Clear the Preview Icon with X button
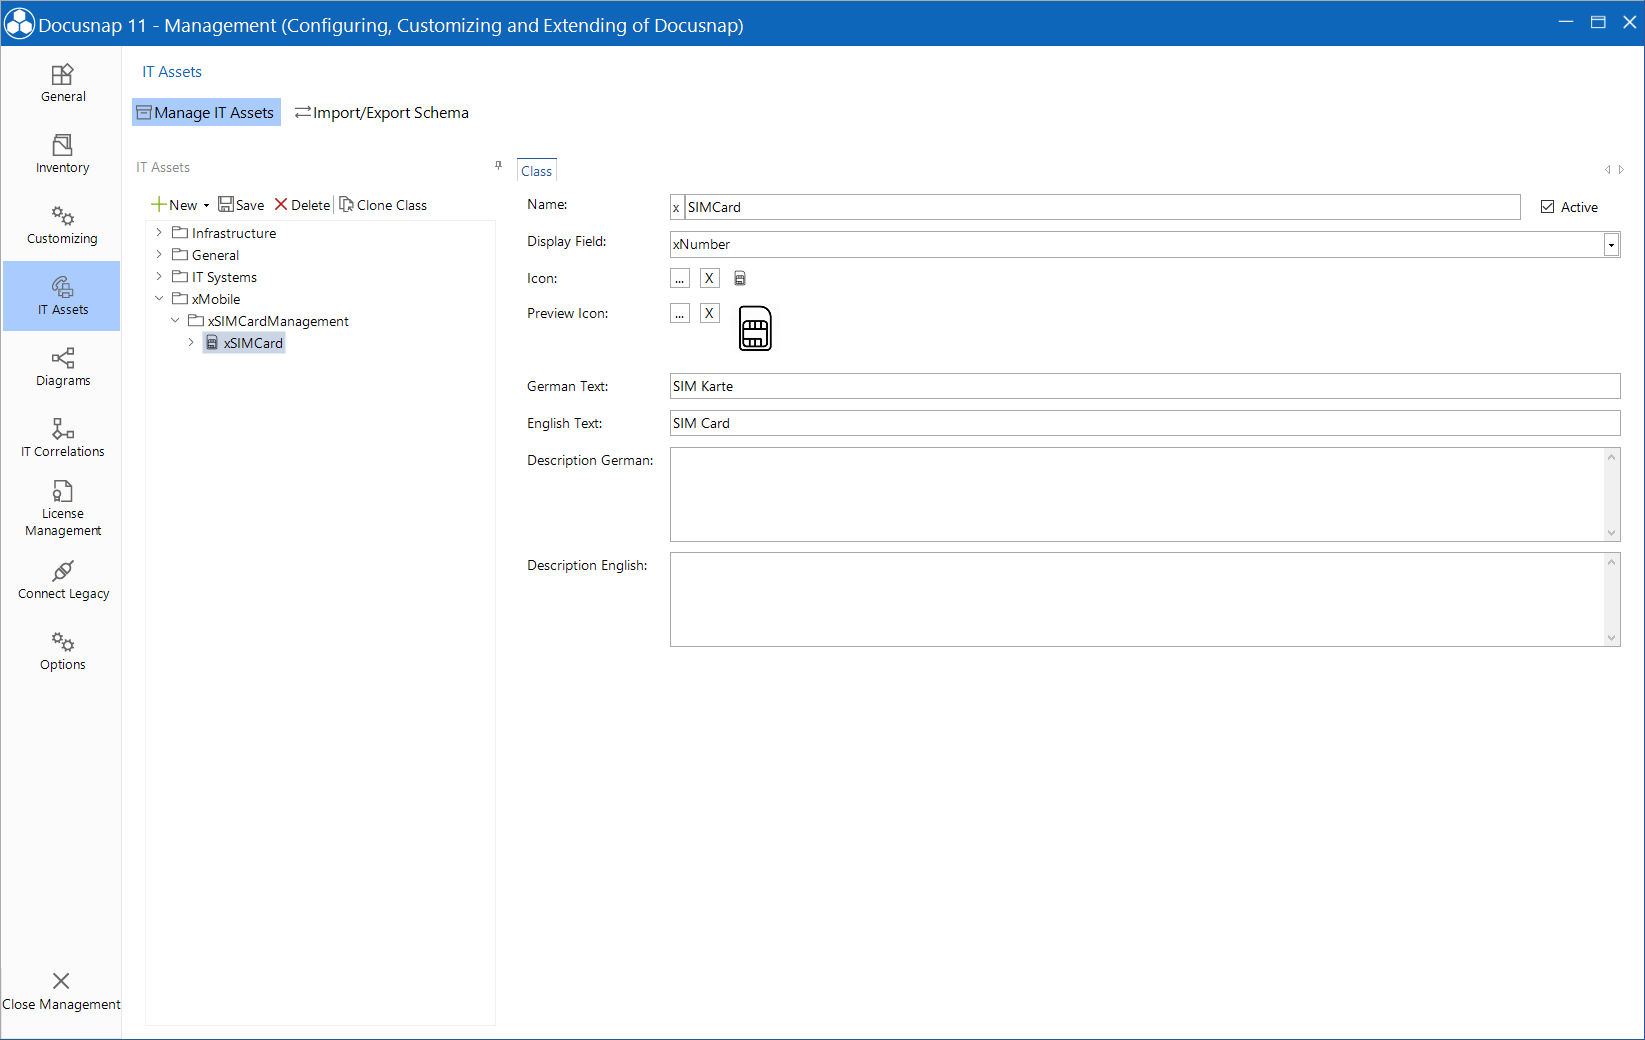1645x1040 pixels. click(709, 313)
